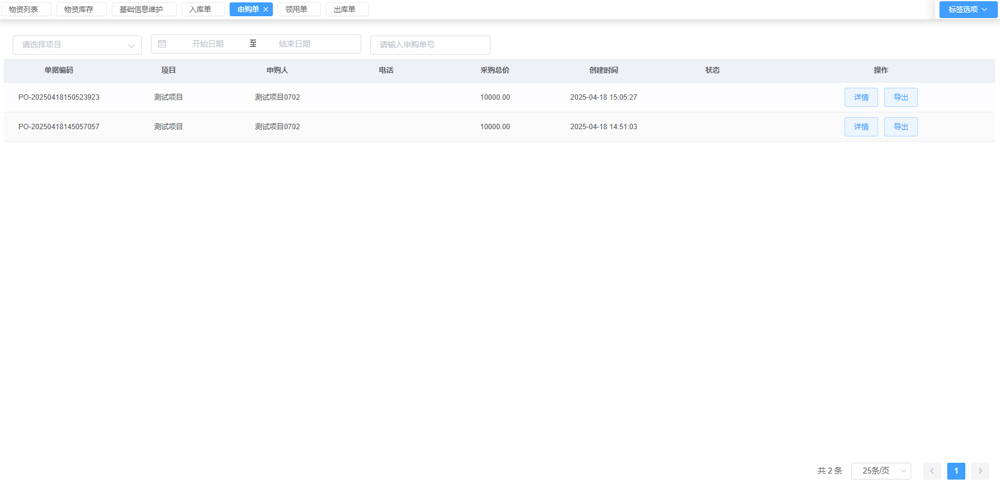Viewport: 1000px width, 492px height.
Task: Click the 开始日期 start date field
Action: tap(208, 44)
